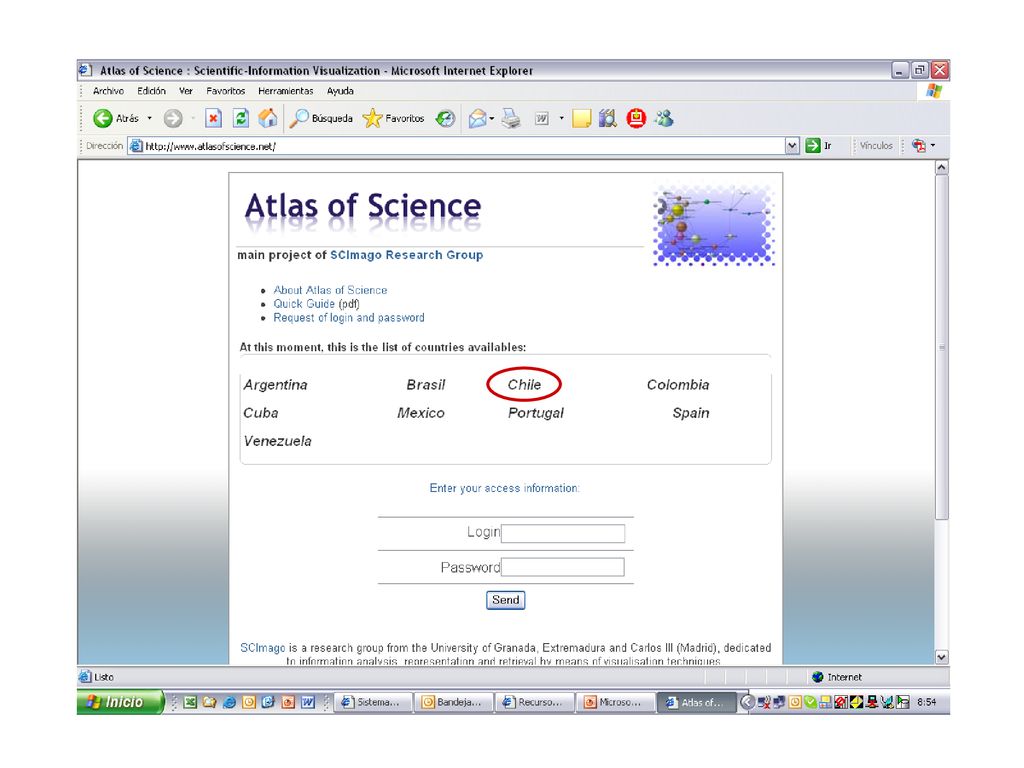Click the page icon in address bar
Screen dimensions: 1024x768
[x=136, y=146]
